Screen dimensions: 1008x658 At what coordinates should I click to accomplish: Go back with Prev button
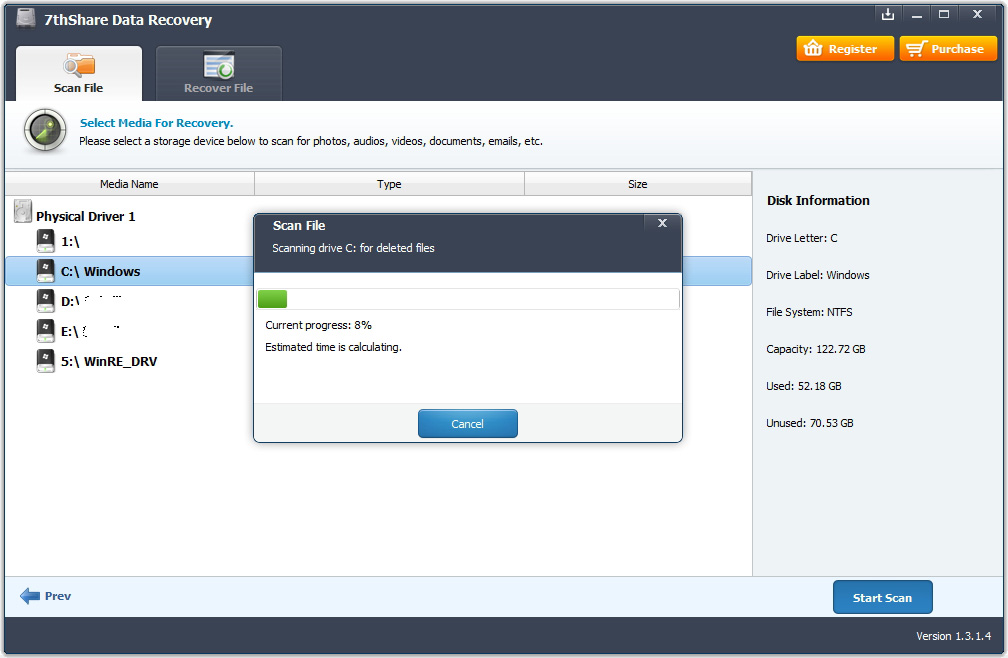coord(46,596)
